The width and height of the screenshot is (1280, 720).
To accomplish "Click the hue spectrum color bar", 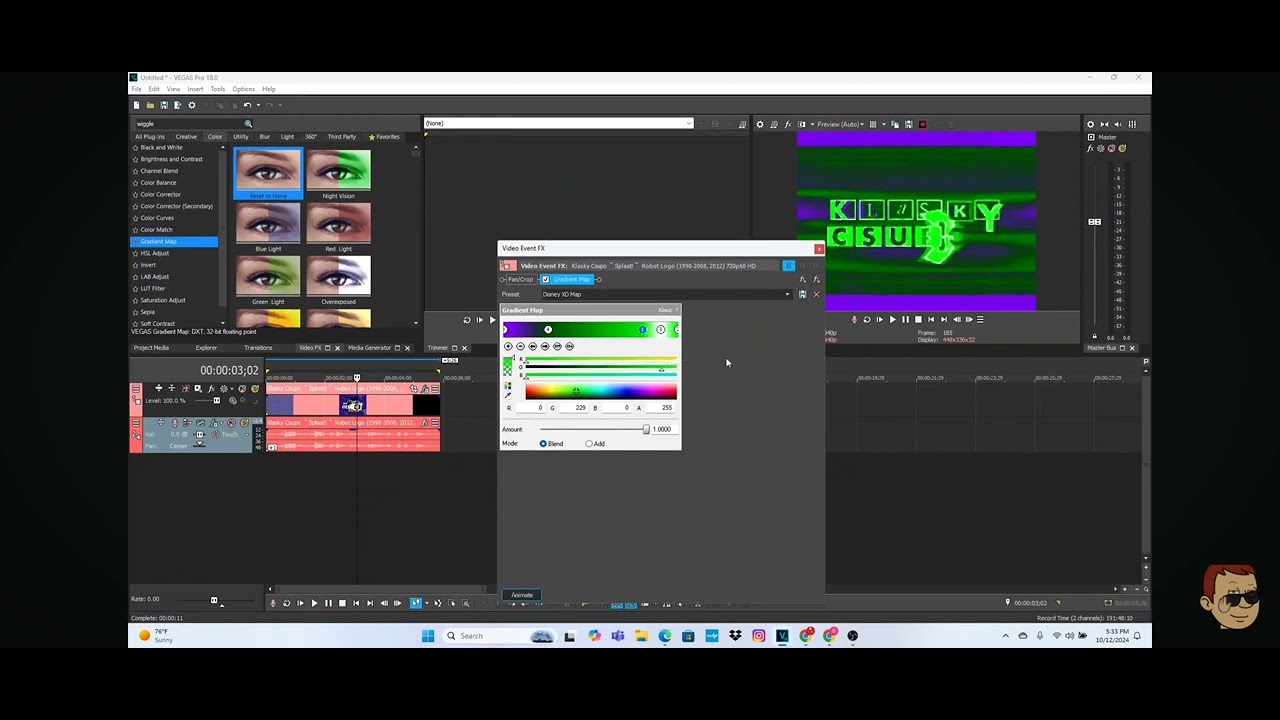I will tap(600, 392).
